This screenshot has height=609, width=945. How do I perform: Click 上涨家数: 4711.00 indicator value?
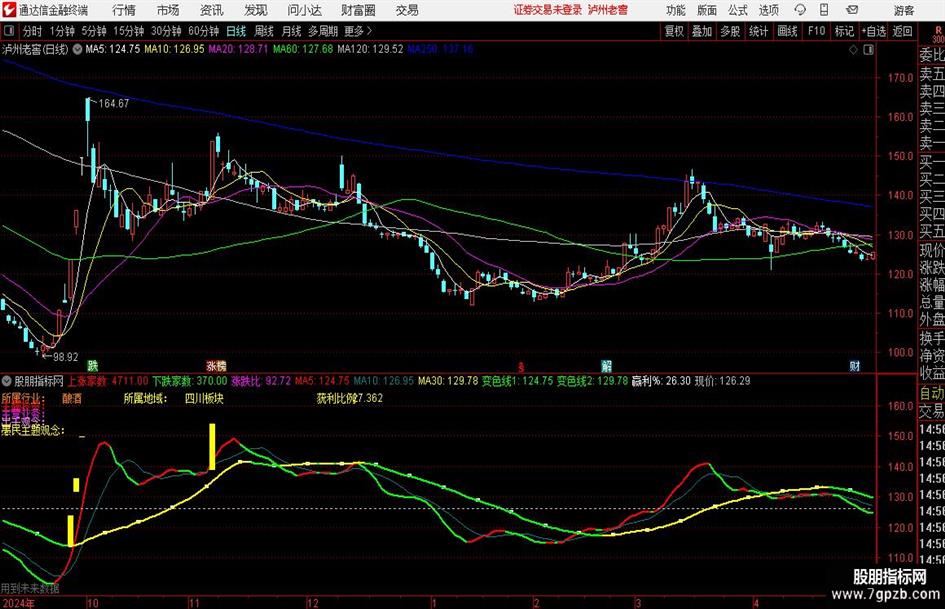click(107, 381)
